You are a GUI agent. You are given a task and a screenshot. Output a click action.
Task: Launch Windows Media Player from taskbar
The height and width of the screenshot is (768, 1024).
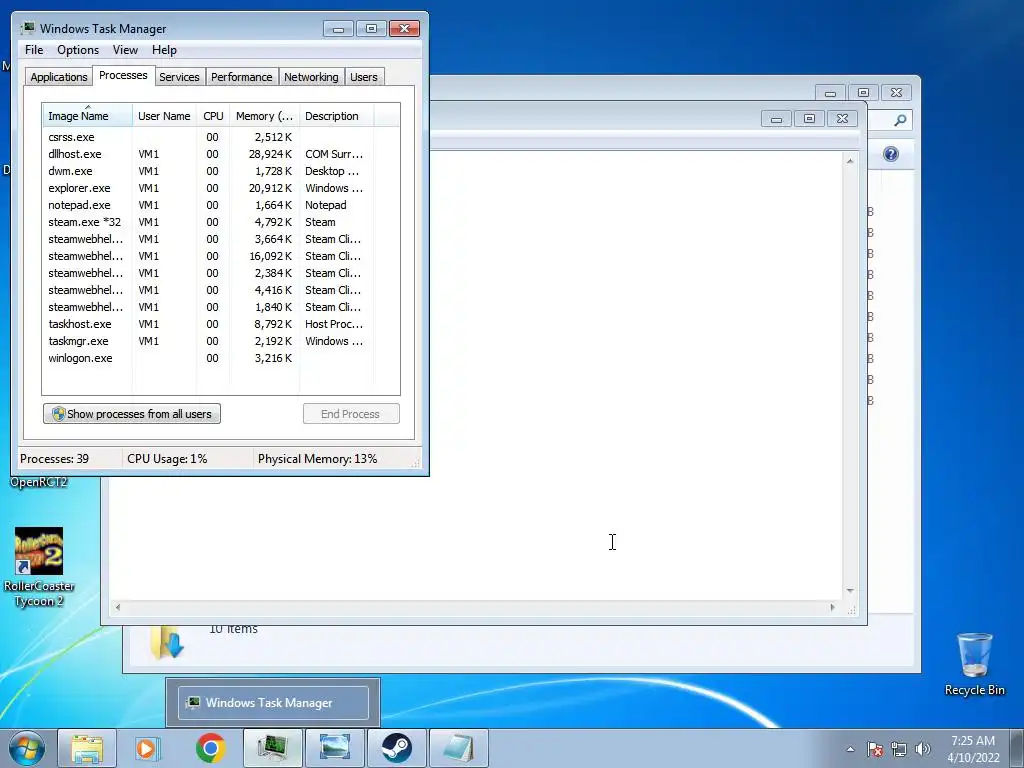point(148,748)
